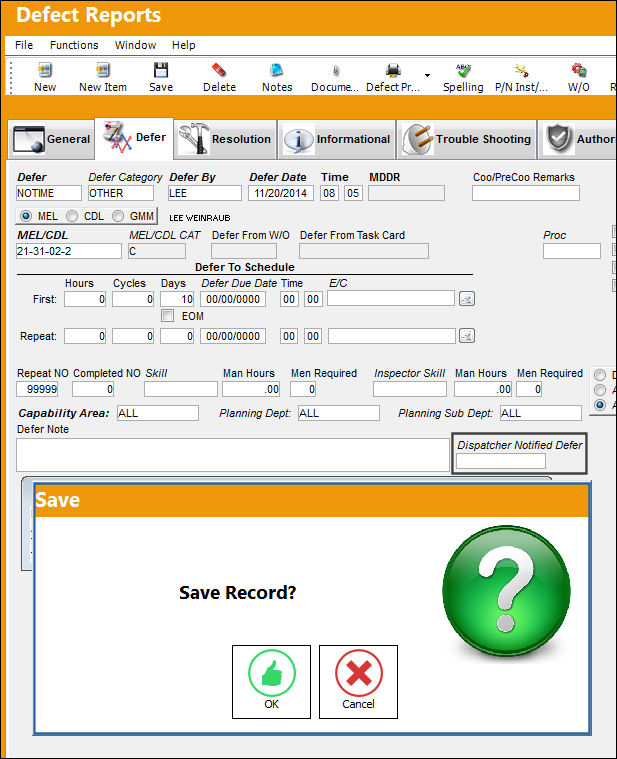Open the Help menu
The width and height of the screenshot is (617, 759).
click(183, 45)
